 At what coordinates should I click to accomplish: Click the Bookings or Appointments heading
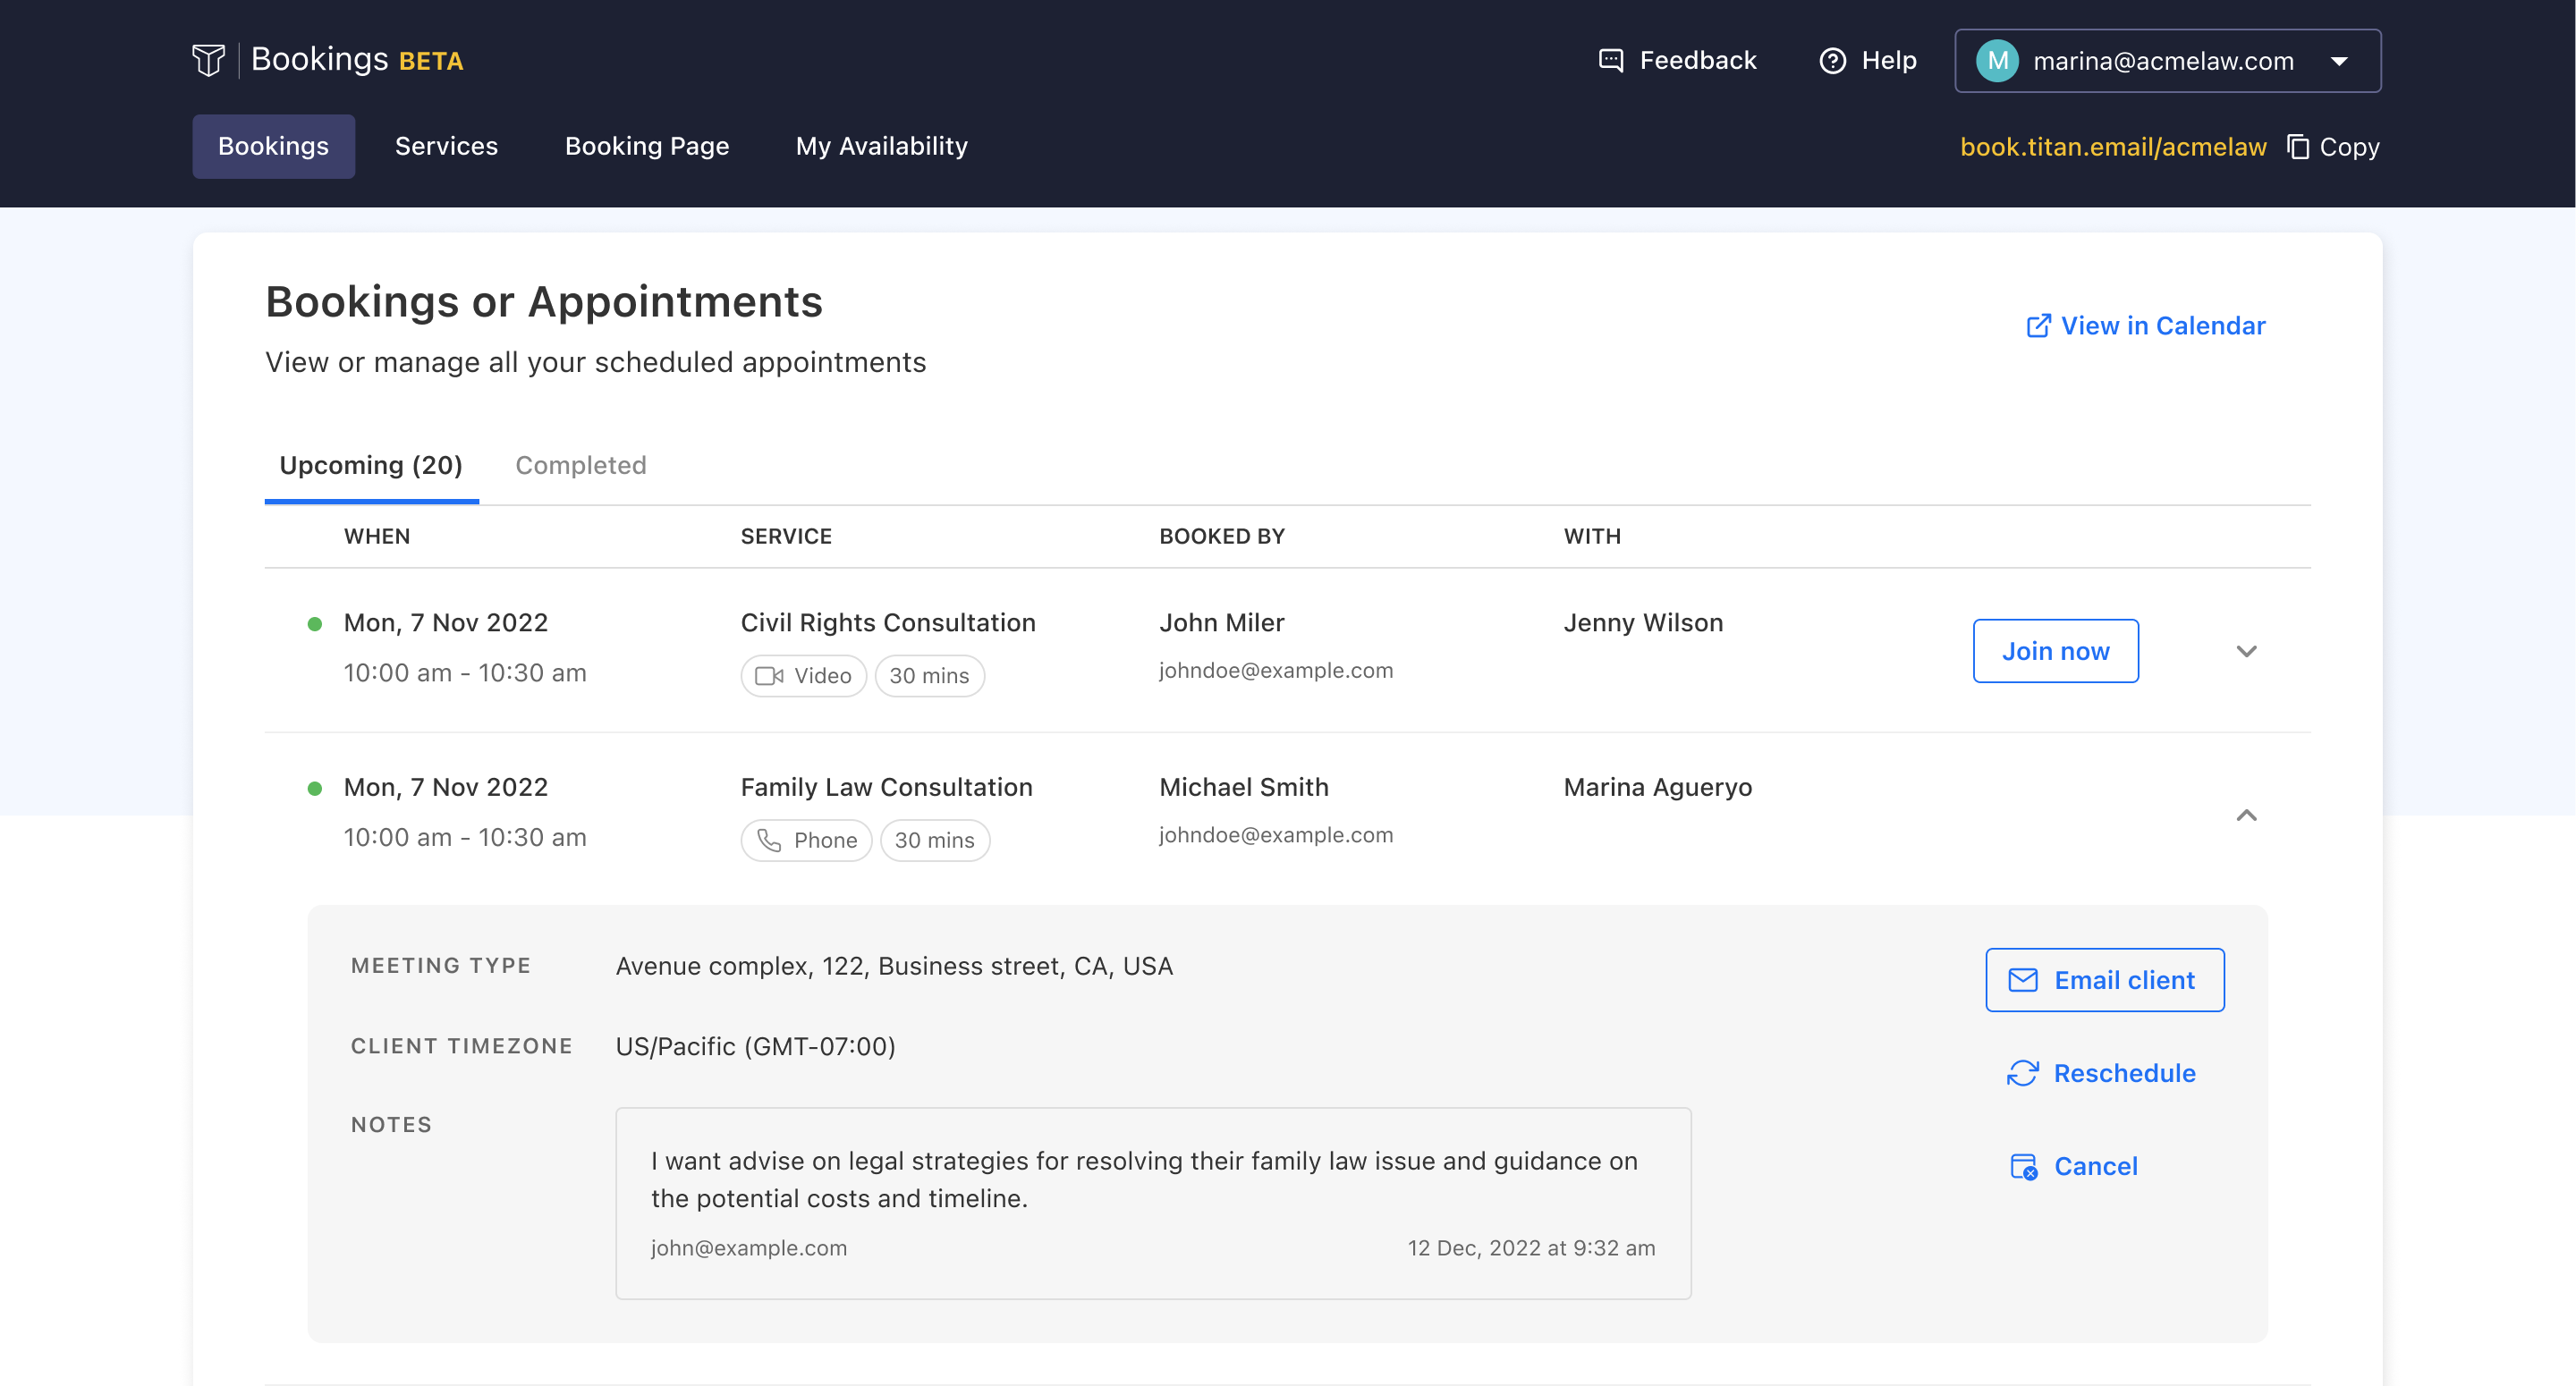(x=544, y=302)
